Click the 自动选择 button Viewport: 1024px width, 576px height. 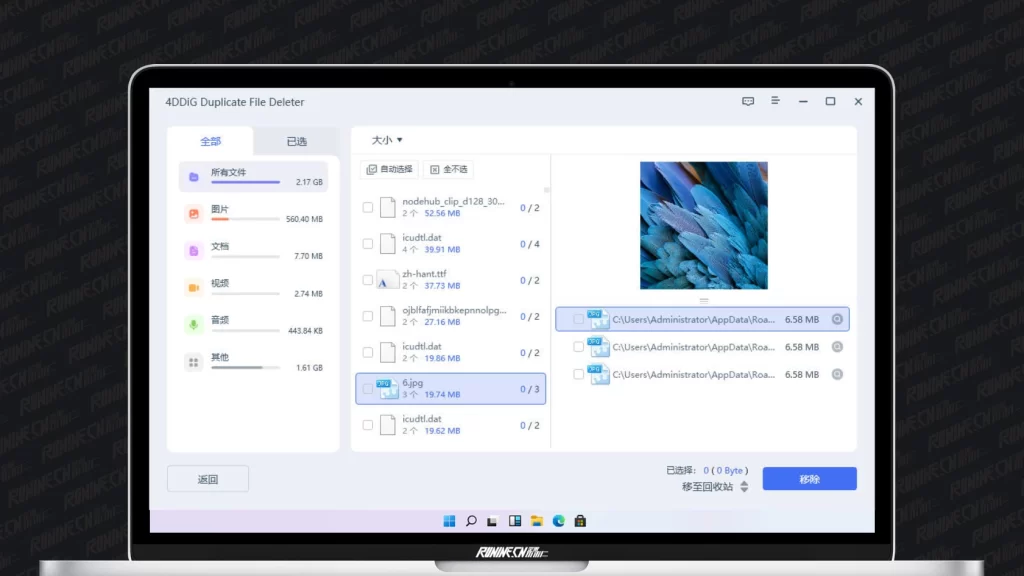389,170
